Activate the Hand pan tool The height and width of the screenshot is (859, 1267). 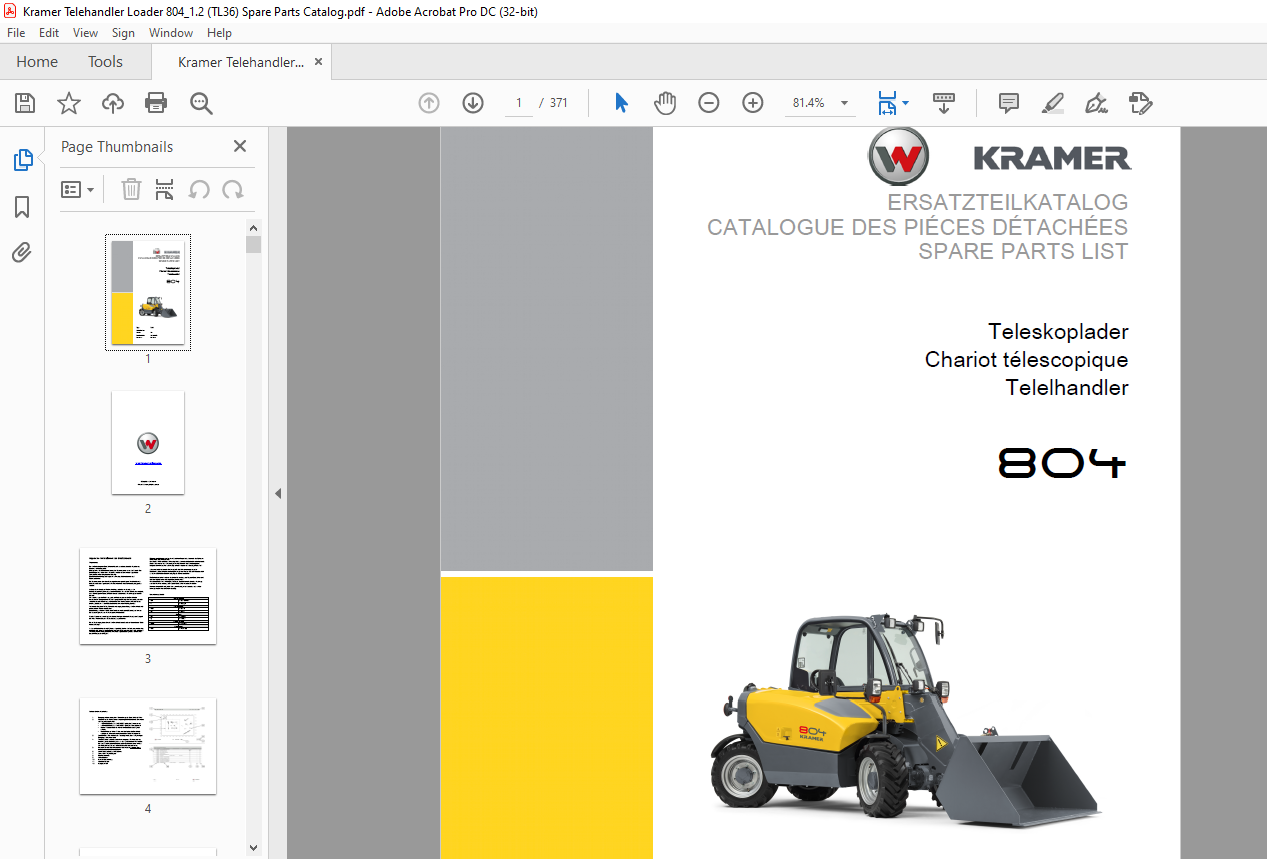[x=665, y=103]
